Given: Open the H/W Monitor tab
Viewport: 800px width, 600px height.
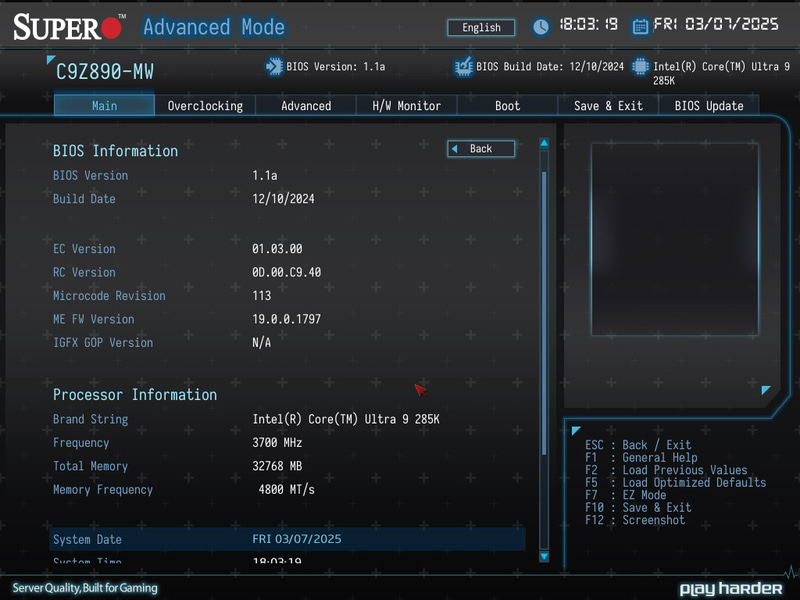Looking at the screenshot, I should 406,106.
